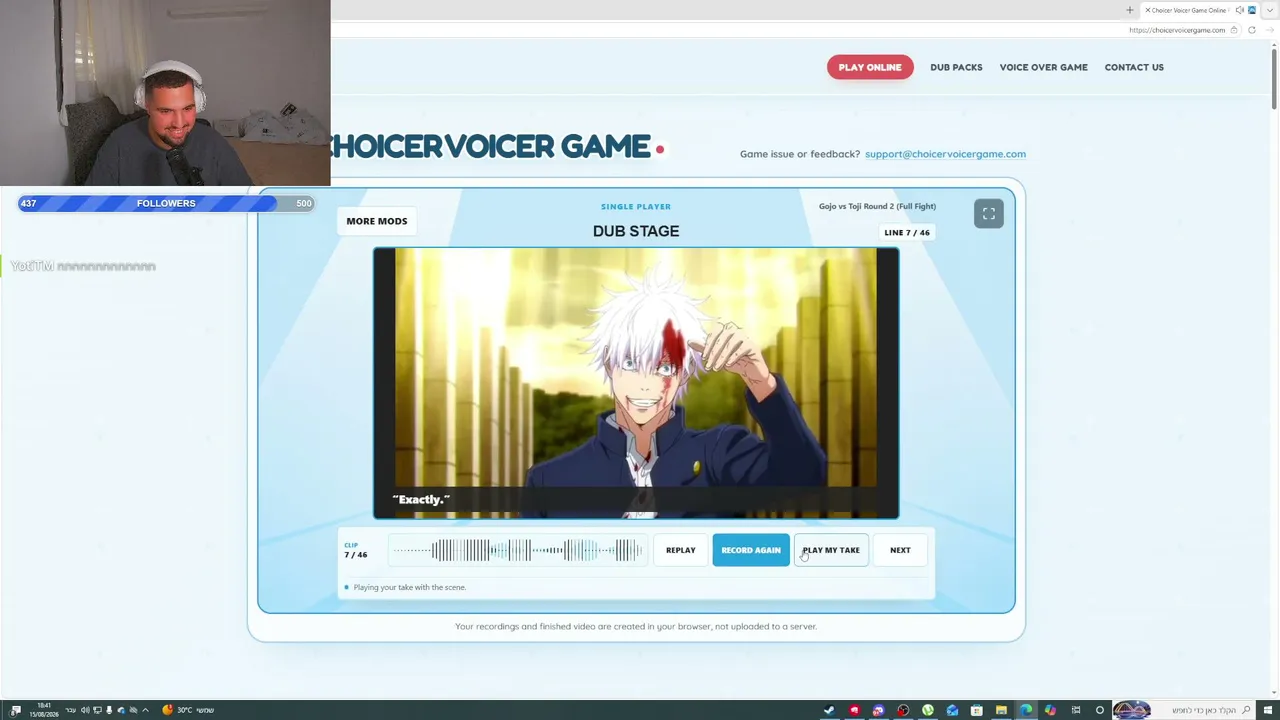The height and width of the screenshot is (720, 1280).
Task: Open the taskbar clock and date
Action: click(44, 710)
